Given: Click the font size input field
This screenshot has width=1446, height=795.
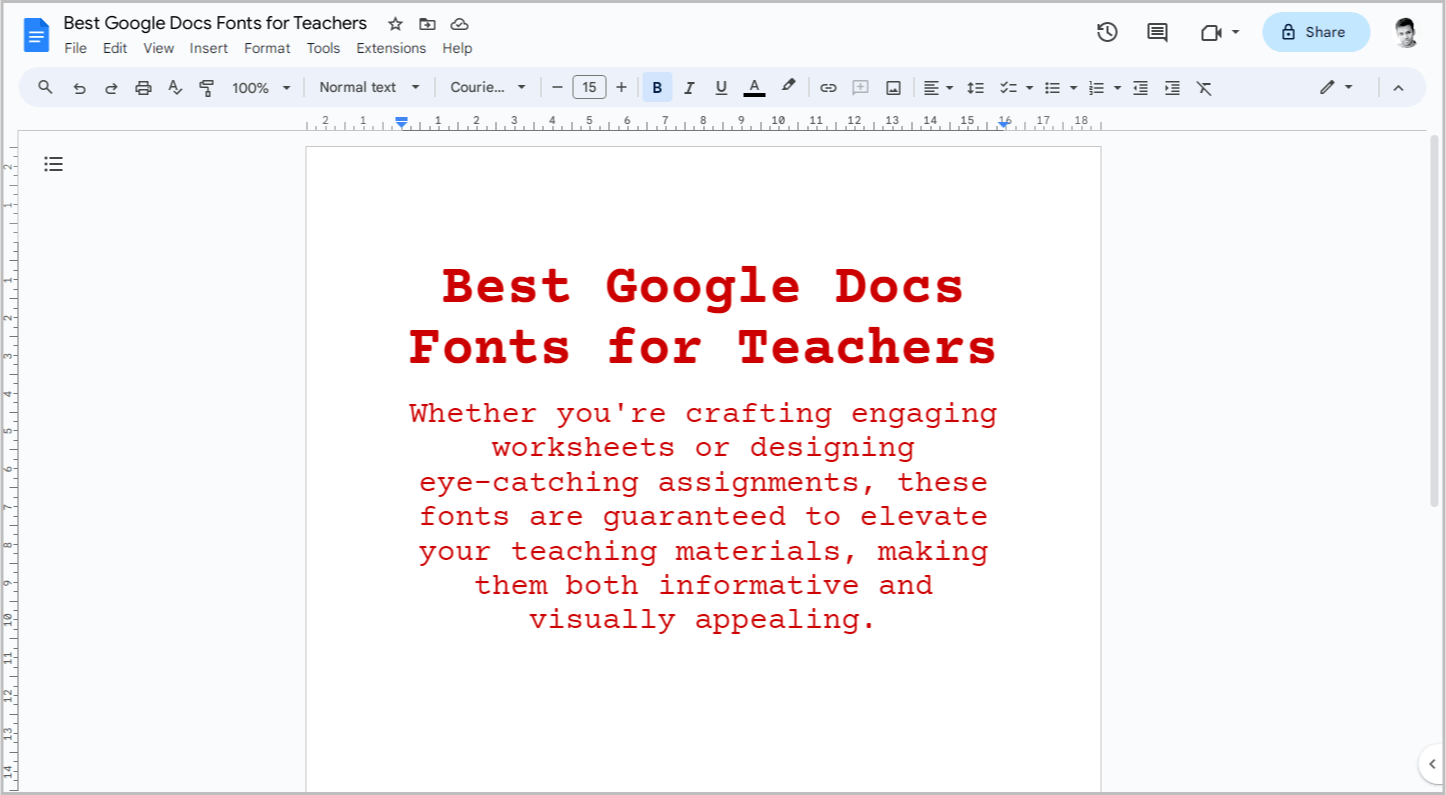Looking at the screenshot, I should click(x=589, y=87).
